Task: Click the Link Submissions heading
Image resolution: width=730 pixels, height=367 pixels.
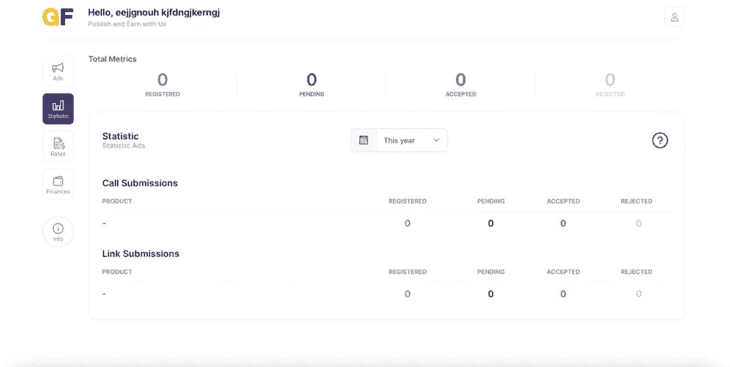Action: pyautogui.click(x=141, y=253)
